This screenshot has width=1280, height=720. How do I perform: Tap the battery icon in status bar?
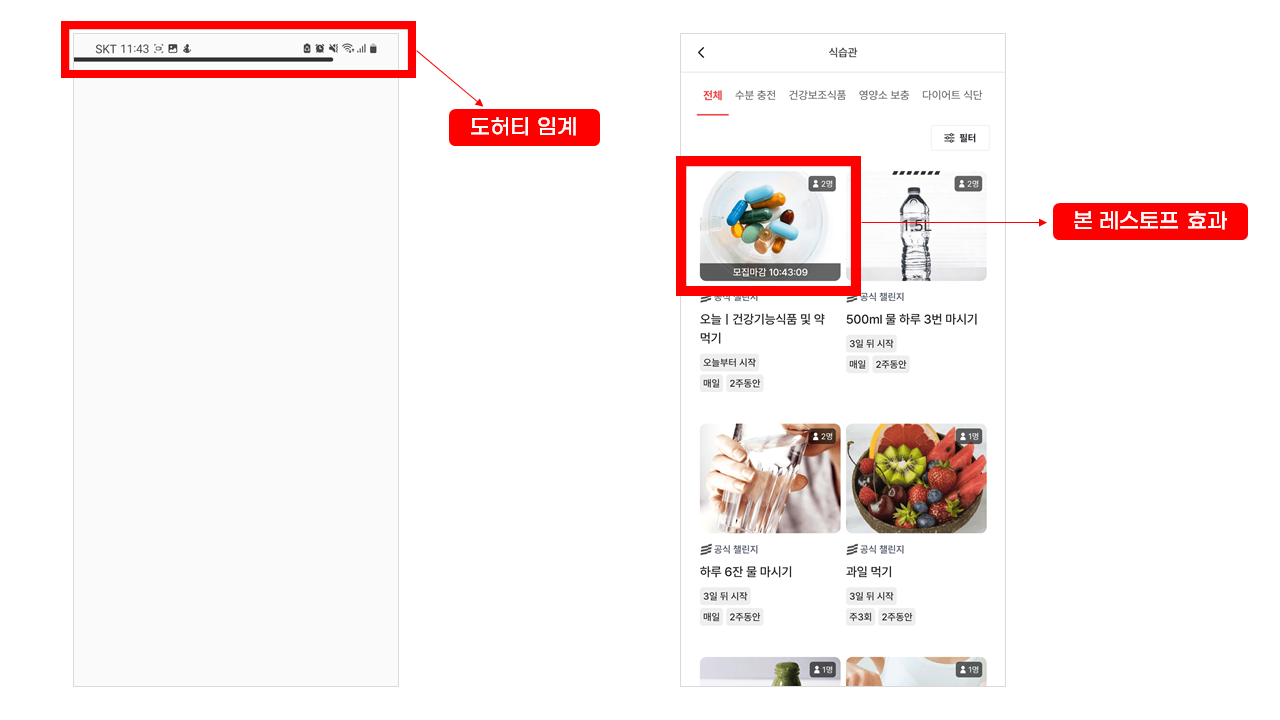coord(373,48)
